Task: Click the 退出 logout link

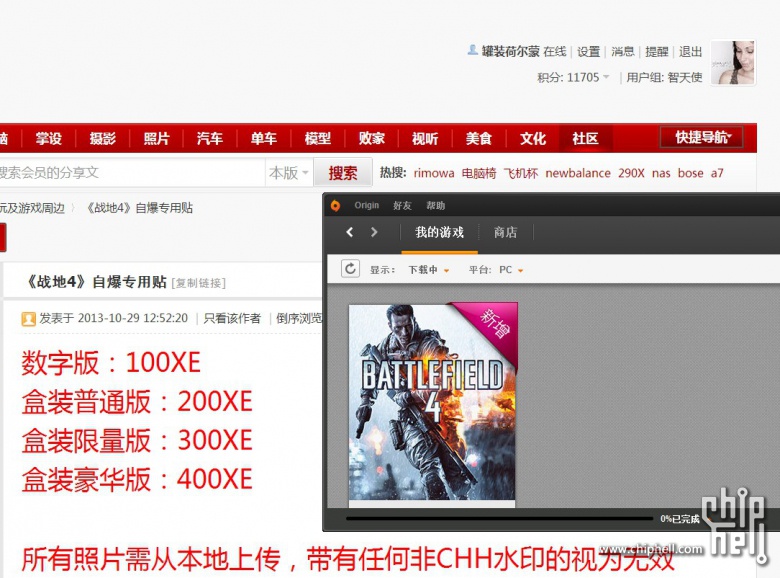Action: (x=690, y=51)
